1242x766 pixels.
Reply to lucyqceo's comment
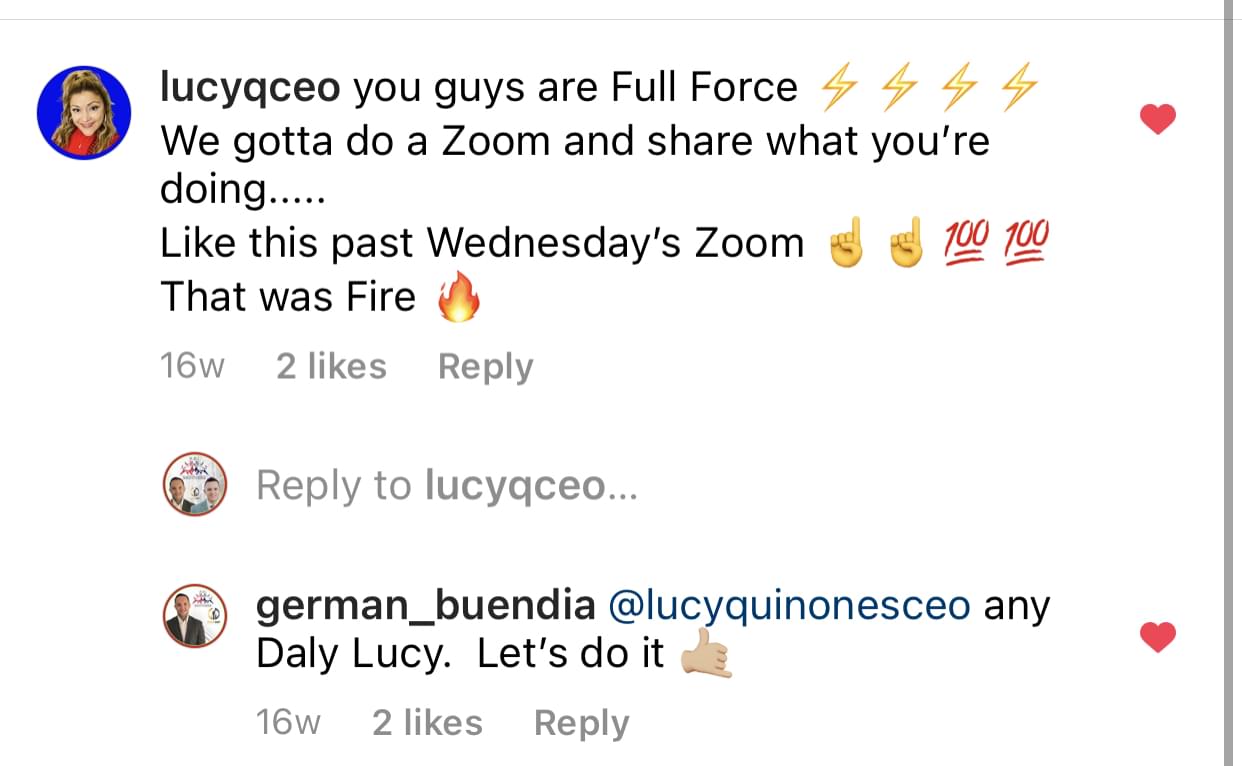pyautogui.click(x=485, y=367)
